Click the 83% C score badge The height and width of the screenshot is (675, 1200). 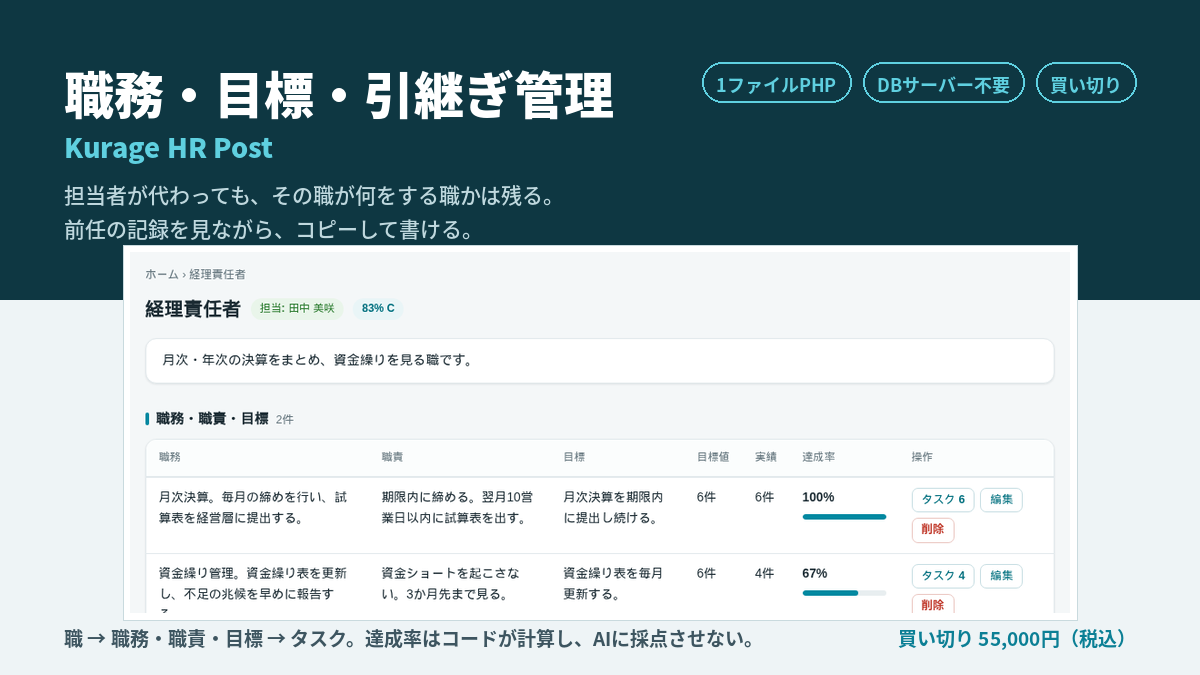coord(378,308)
